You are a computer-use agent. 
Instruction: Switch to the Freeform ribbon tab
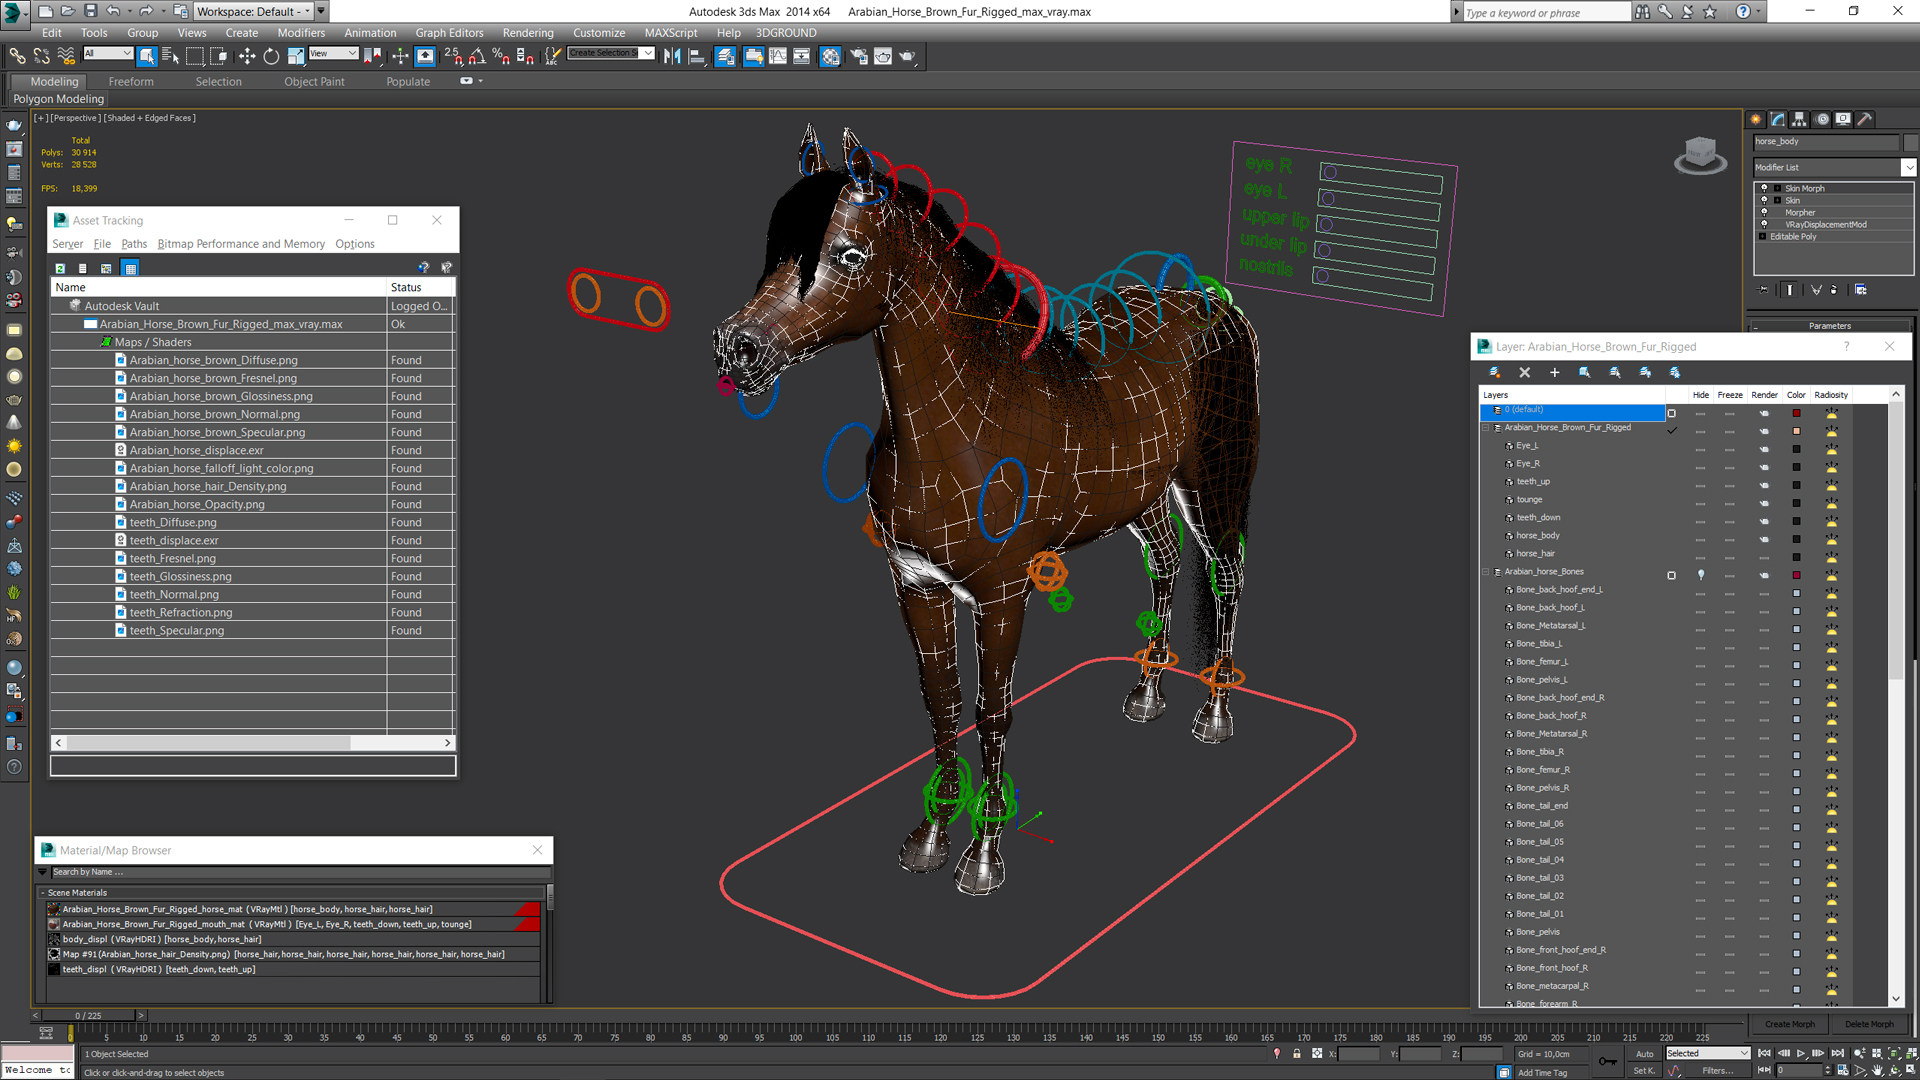tap(131, 82)
